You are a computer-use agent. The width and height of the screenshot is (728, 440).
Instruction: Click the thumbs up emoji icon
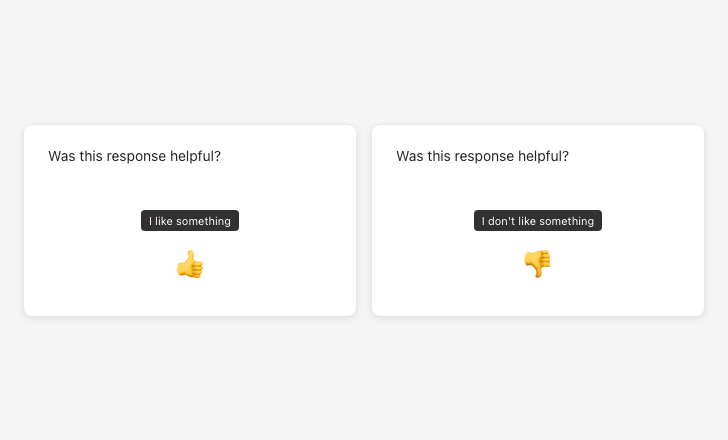(x=190, y=264)
